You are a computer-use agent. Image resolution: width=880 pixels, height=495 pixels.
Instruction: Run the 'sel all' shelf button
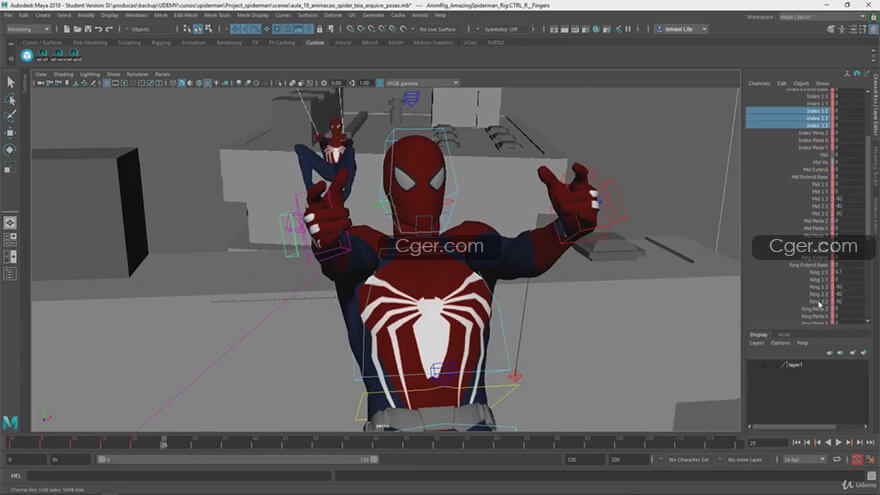(x=43, y=55)
